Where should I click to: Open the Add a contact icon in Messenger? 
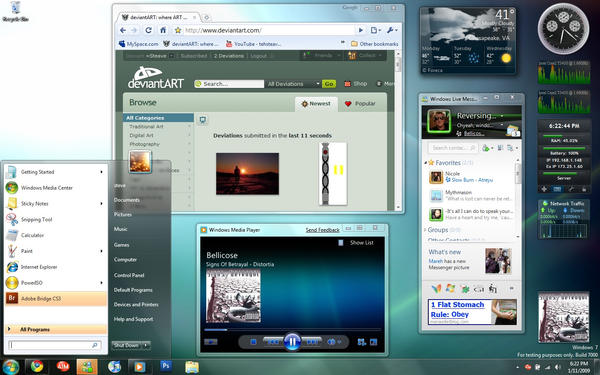click(x=486, y=148)
